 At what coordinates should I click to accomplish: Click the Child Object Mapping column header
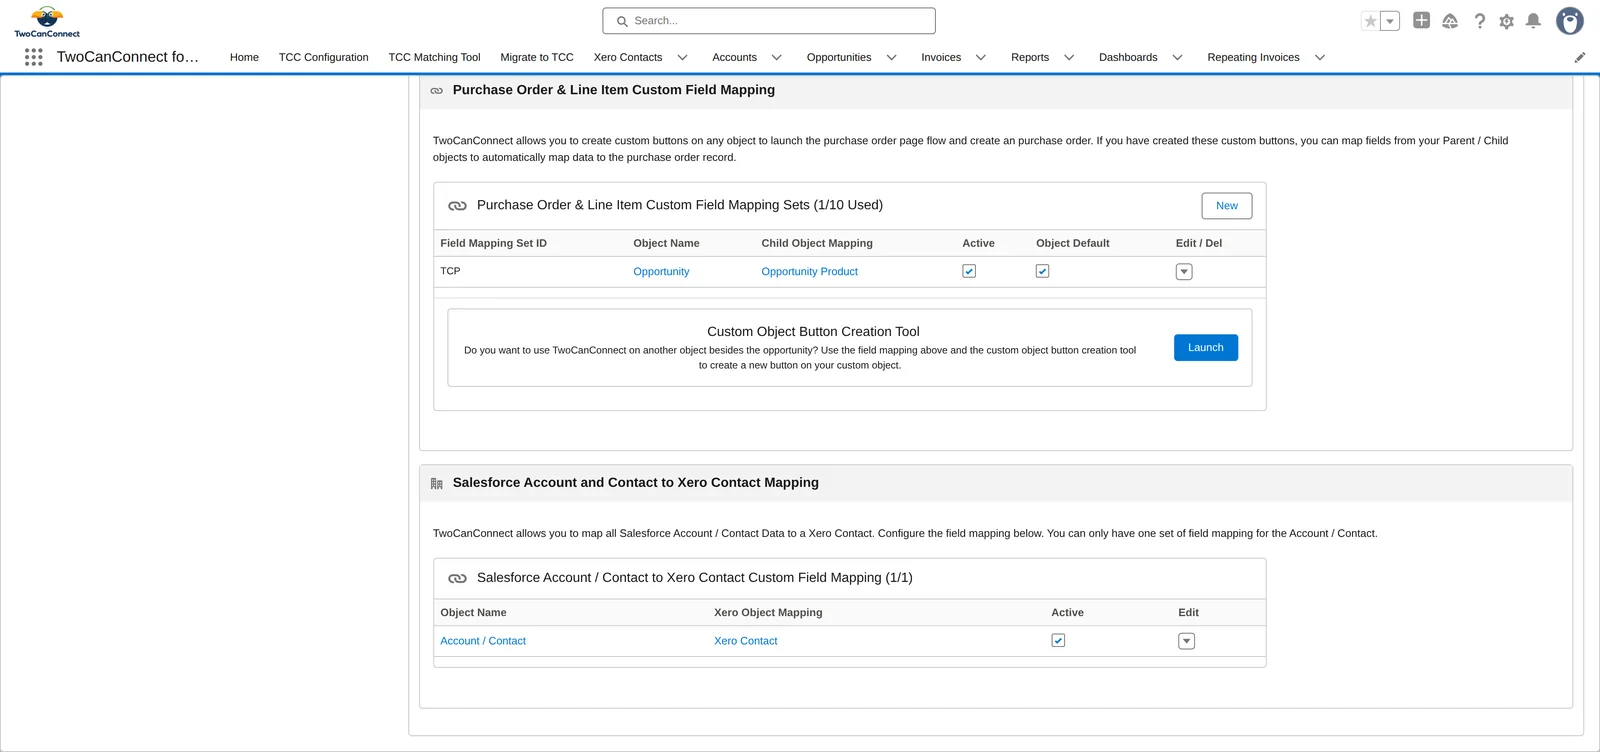817,243
